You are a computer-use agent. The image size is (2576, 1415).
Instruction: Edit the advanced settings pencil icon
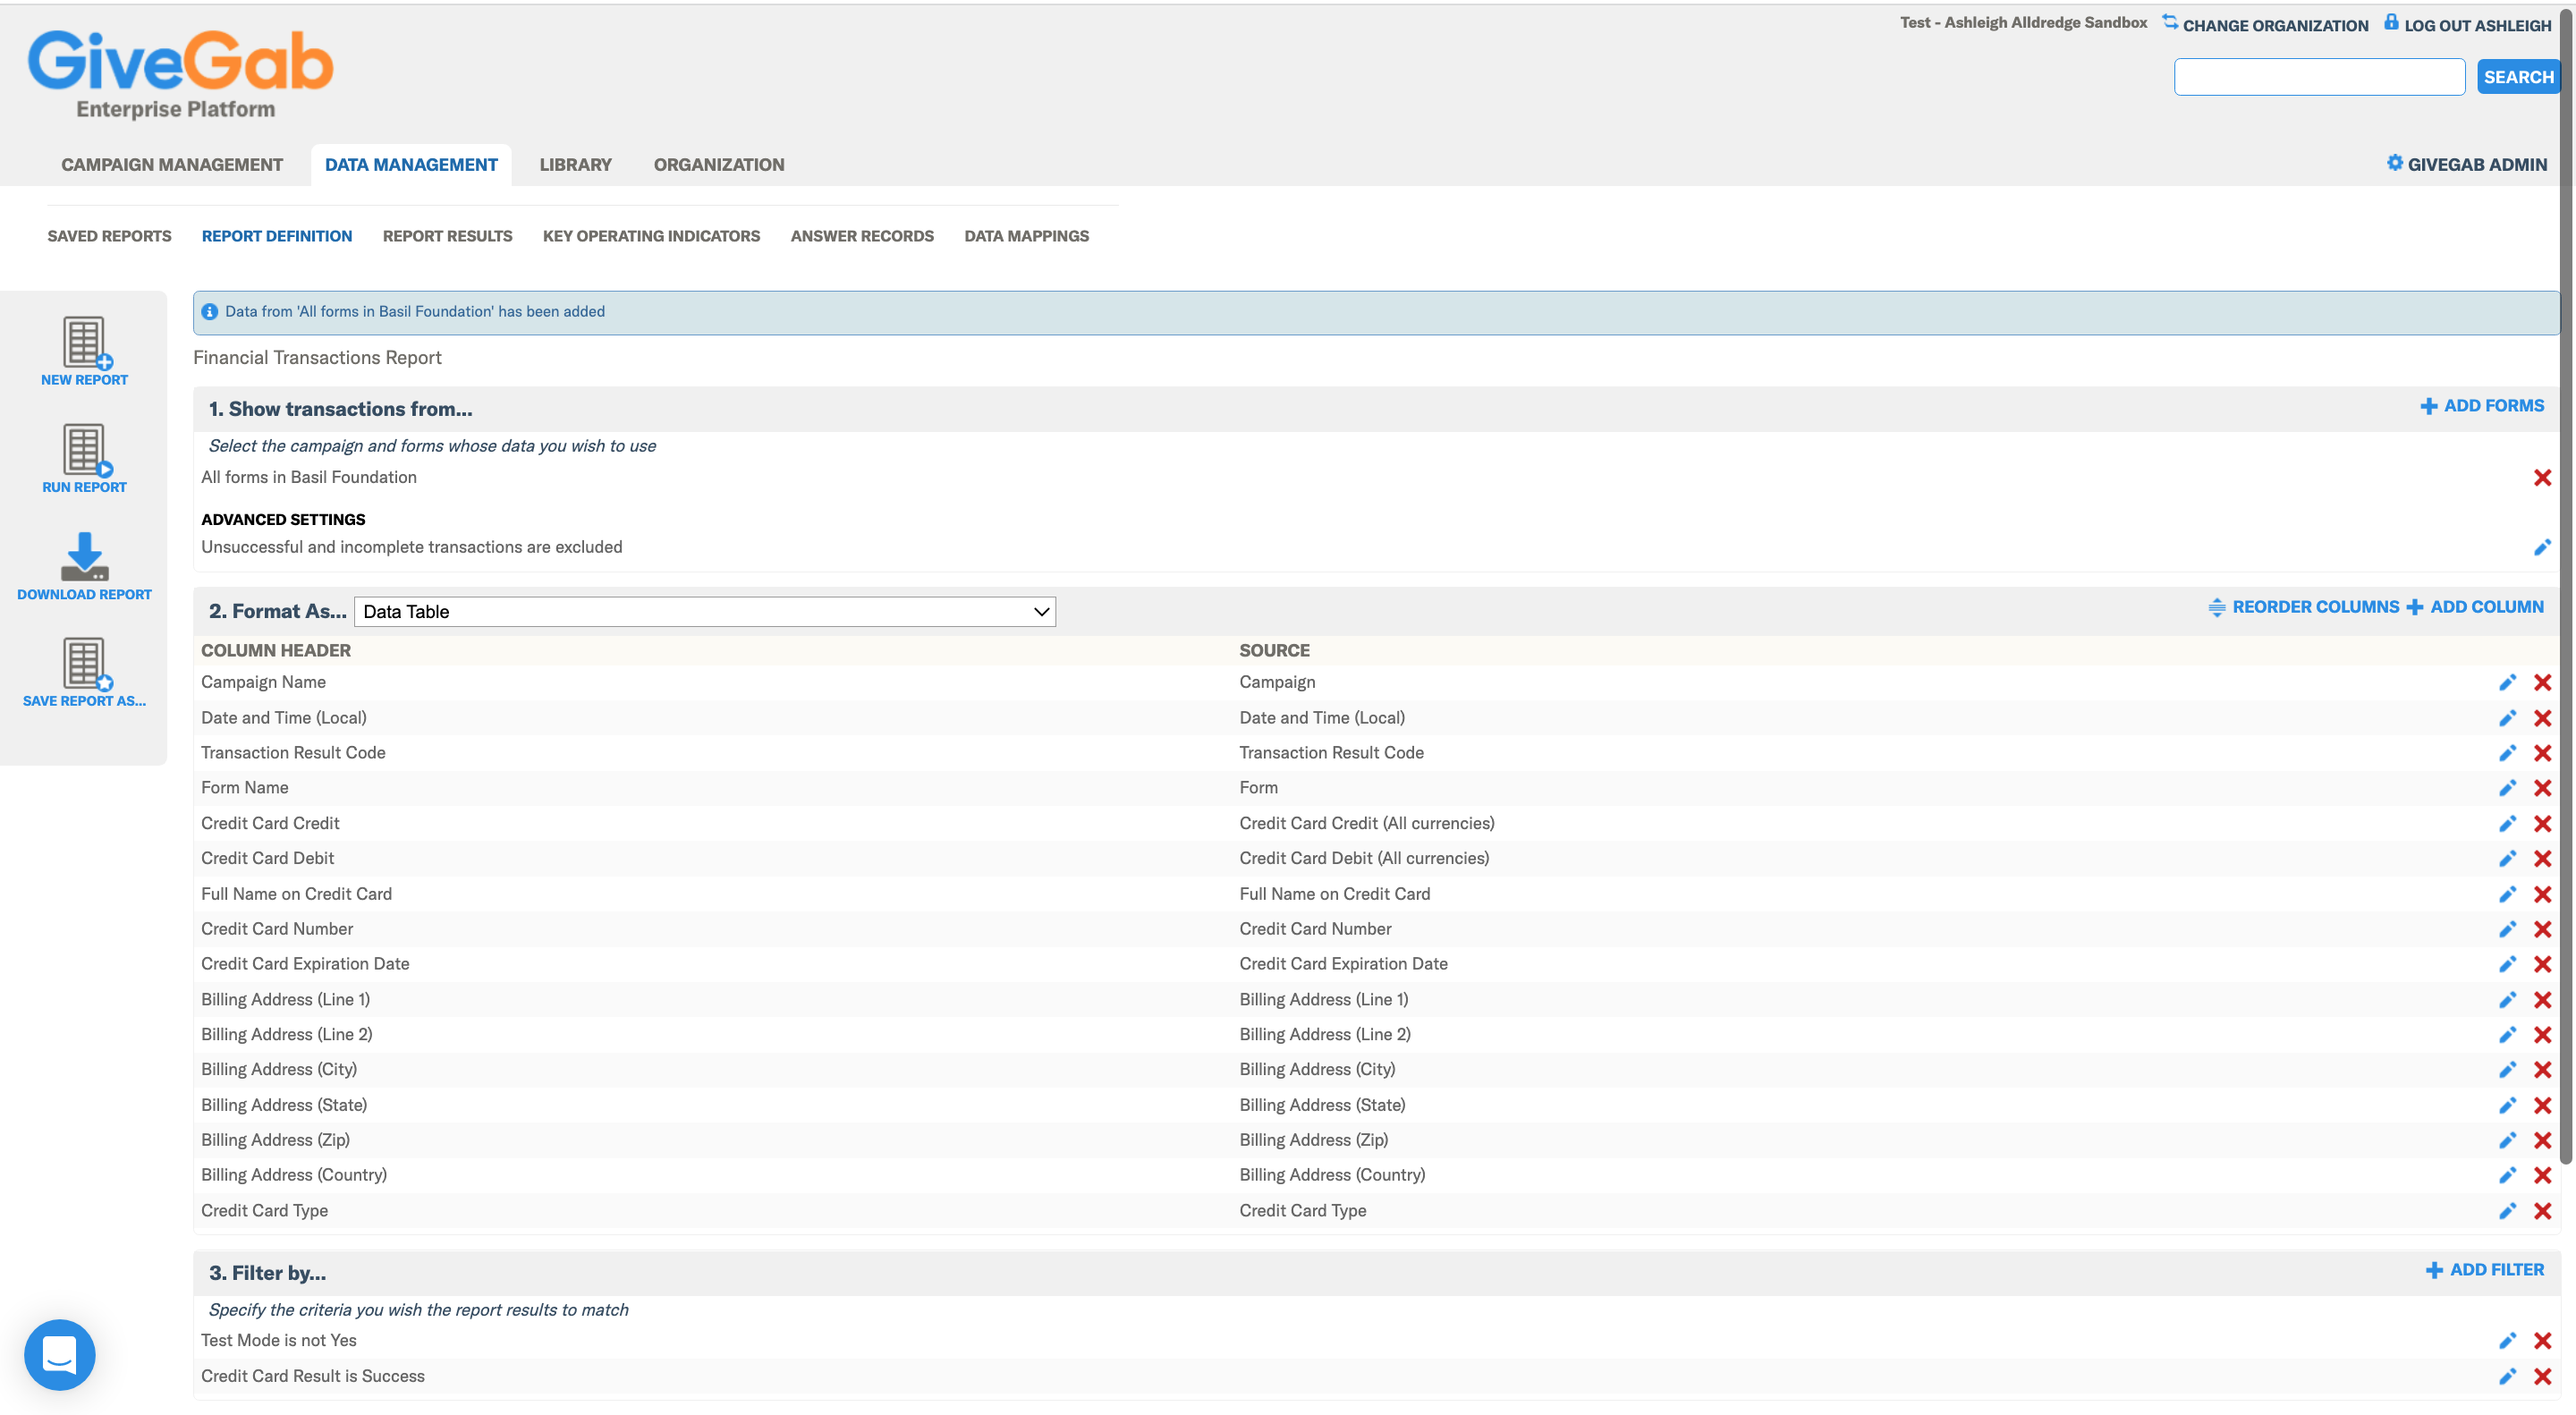coord(2542,547)
